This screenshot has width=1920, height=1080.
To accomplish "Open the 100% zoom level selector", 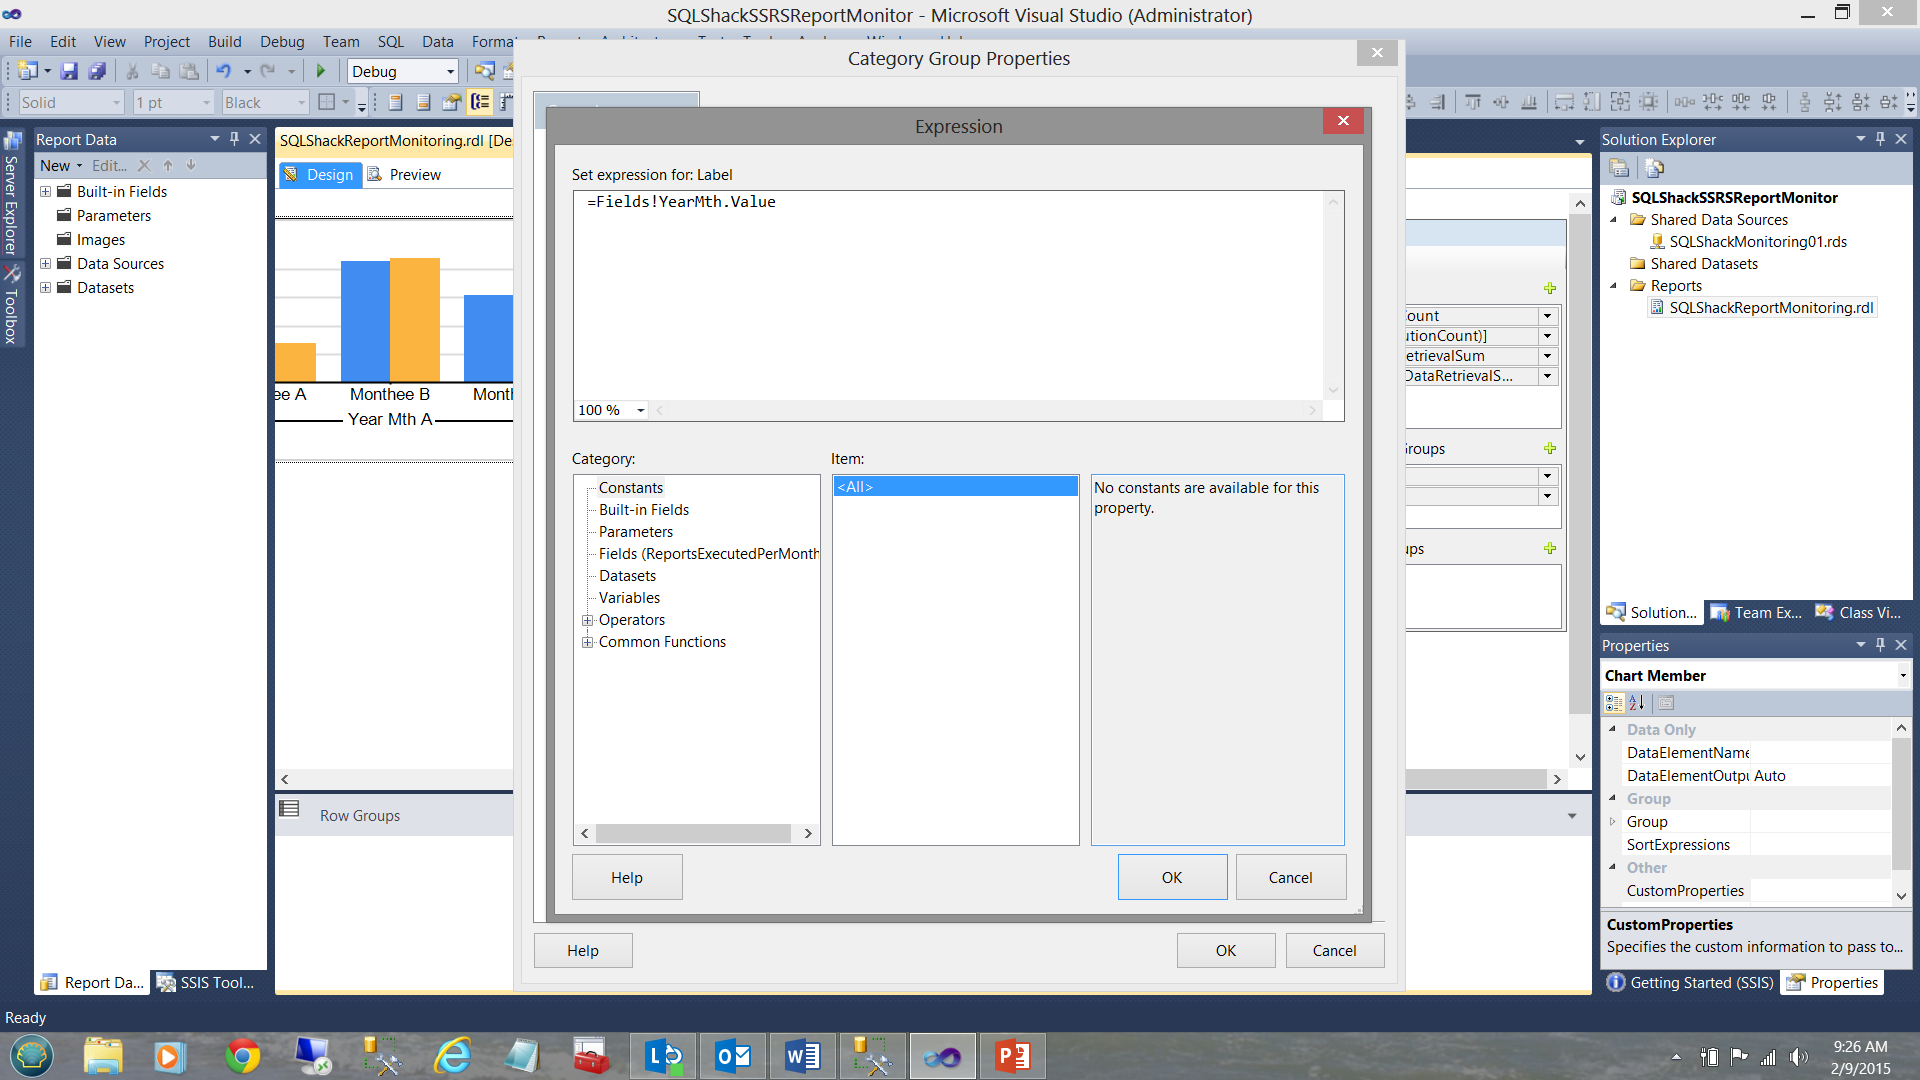I will click(x=640, y=410).
